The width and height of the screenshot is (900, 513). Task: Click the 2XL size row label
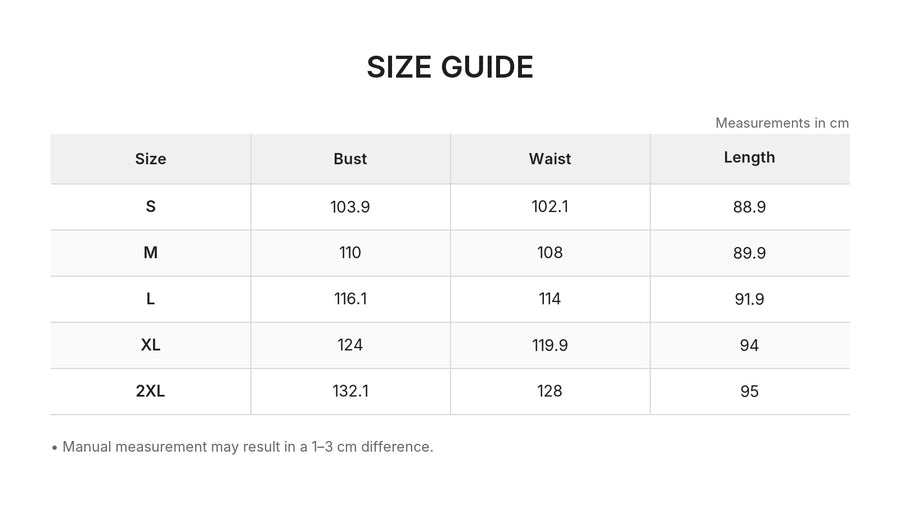150,391
